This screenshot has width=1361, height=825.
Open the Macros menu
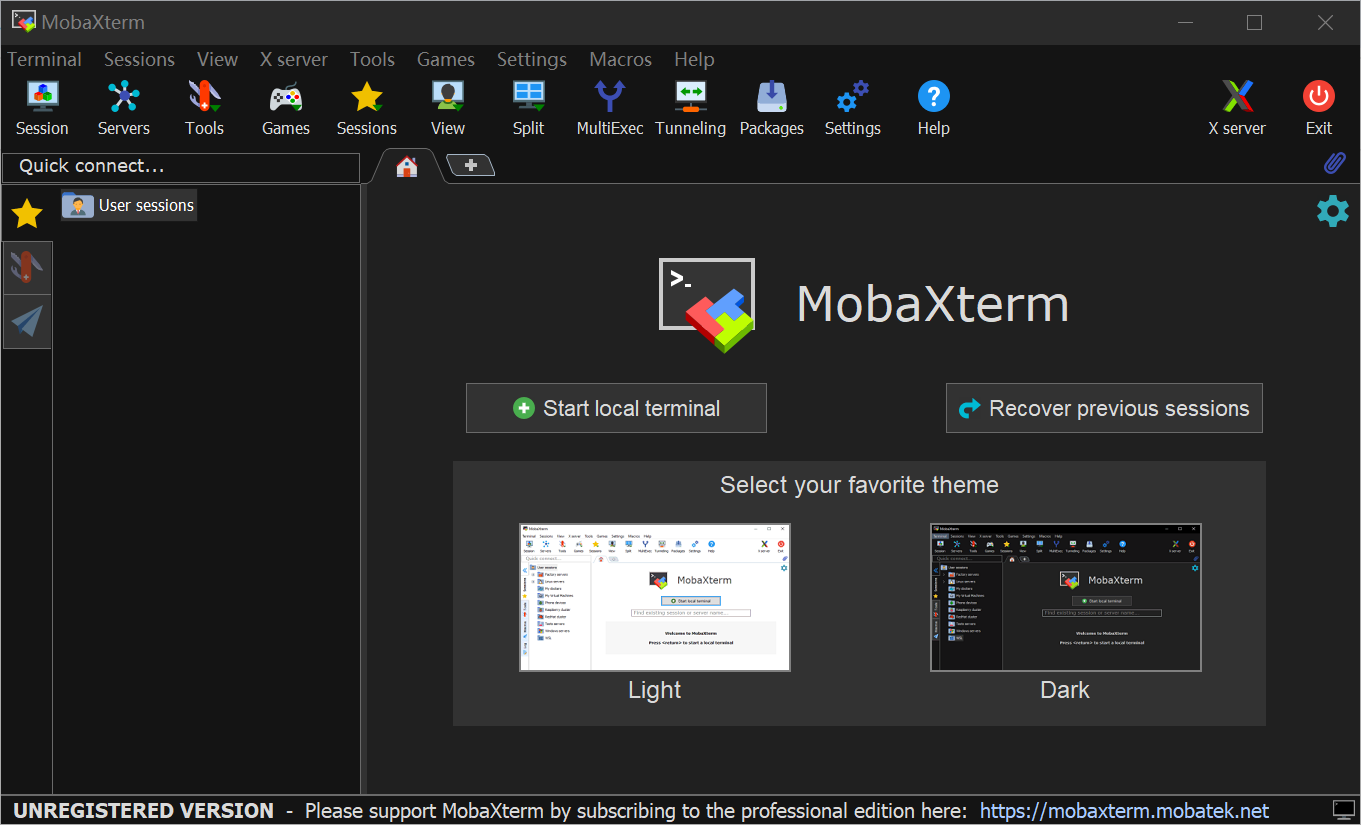[x=620, y=60]
